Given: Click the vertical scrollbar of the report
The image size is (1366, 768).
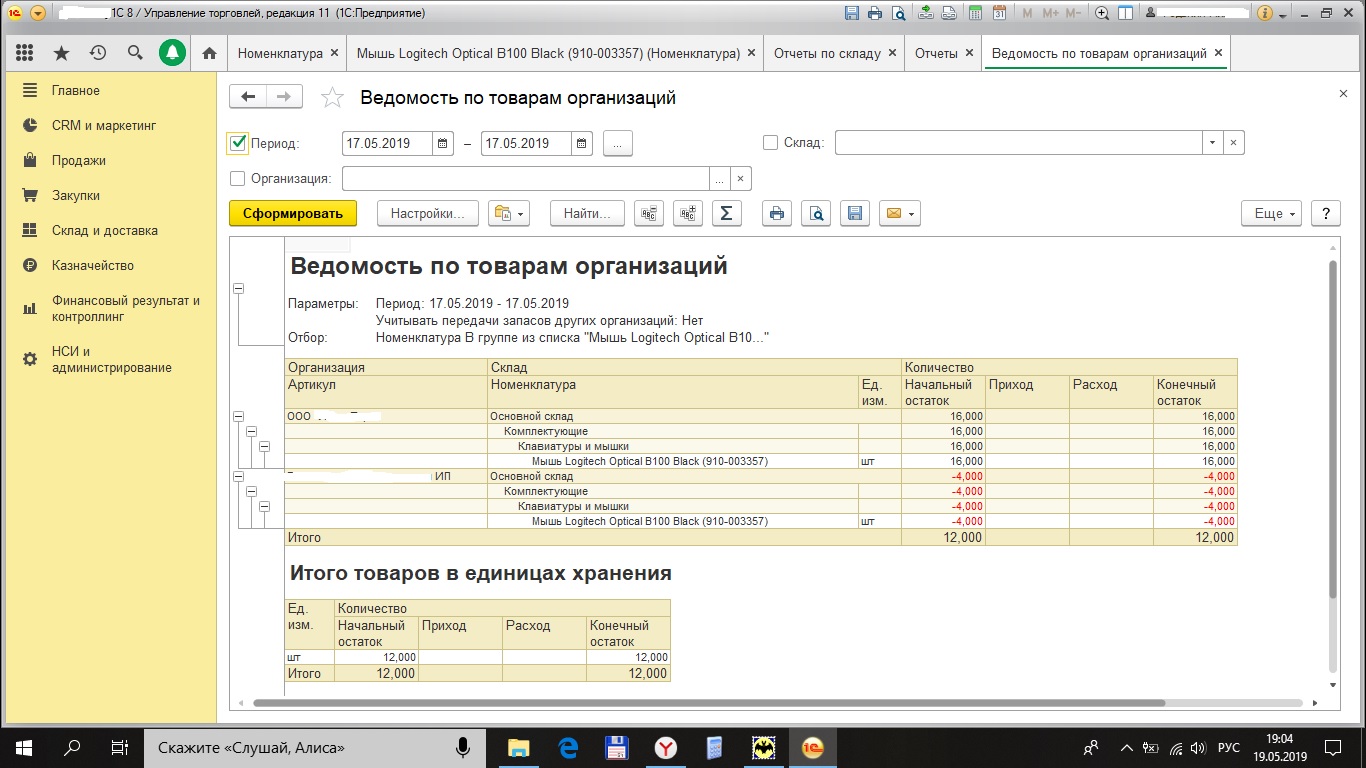Looking at the screenshot, I should [x=1332, y=430].
